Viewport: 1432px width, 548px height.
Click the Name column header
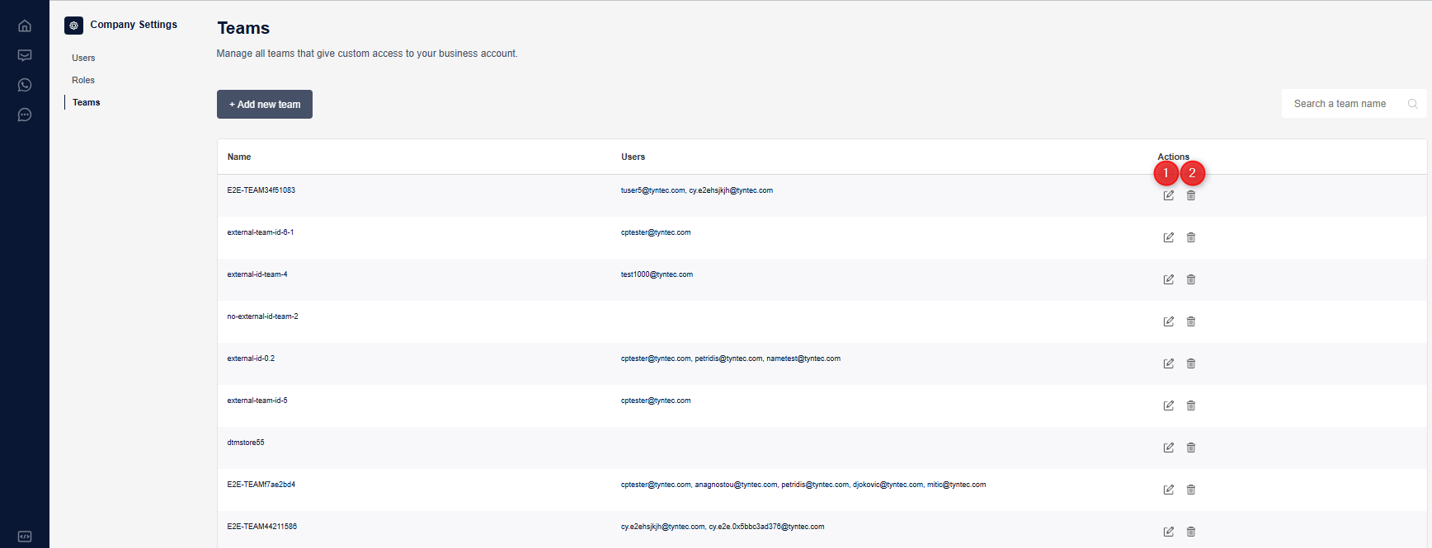point(239,157)
